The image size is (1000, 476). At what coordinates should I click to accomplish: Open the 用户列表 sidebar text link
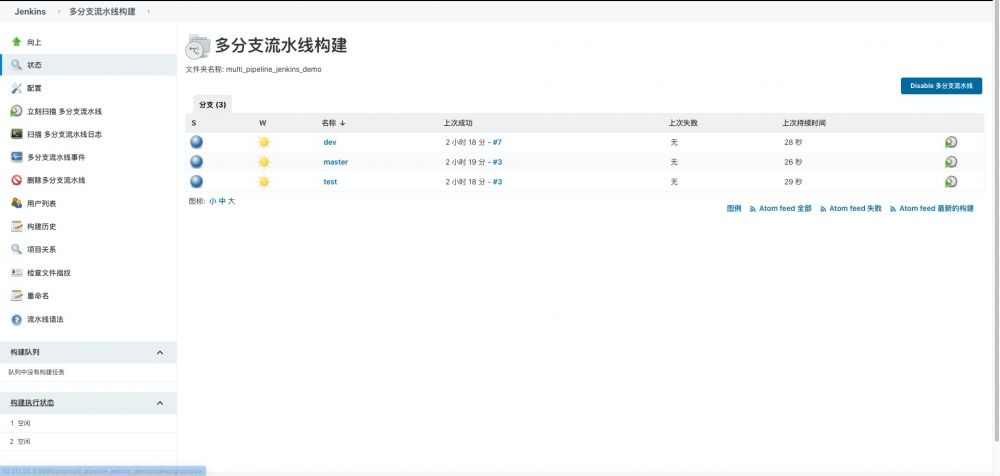(x=41, y=204)
